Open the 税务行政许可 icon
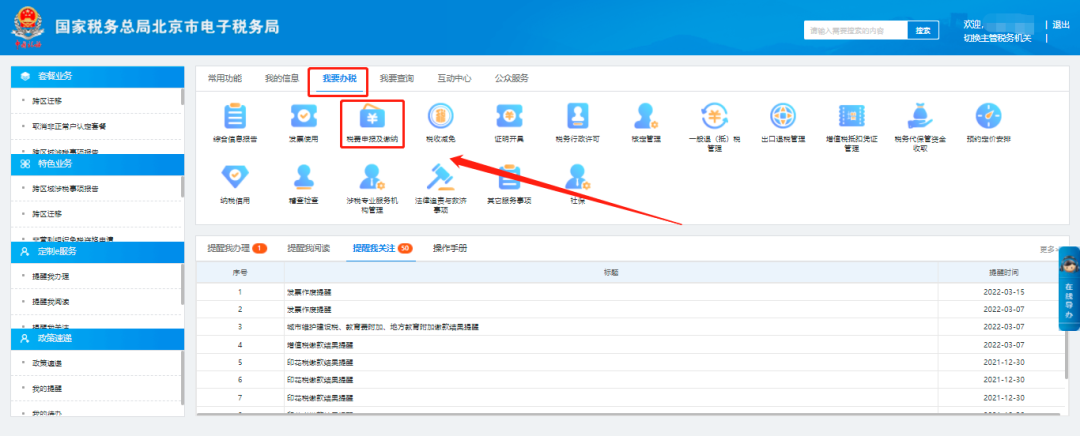Screen dimensions: 1080x436 pos(577,116)
